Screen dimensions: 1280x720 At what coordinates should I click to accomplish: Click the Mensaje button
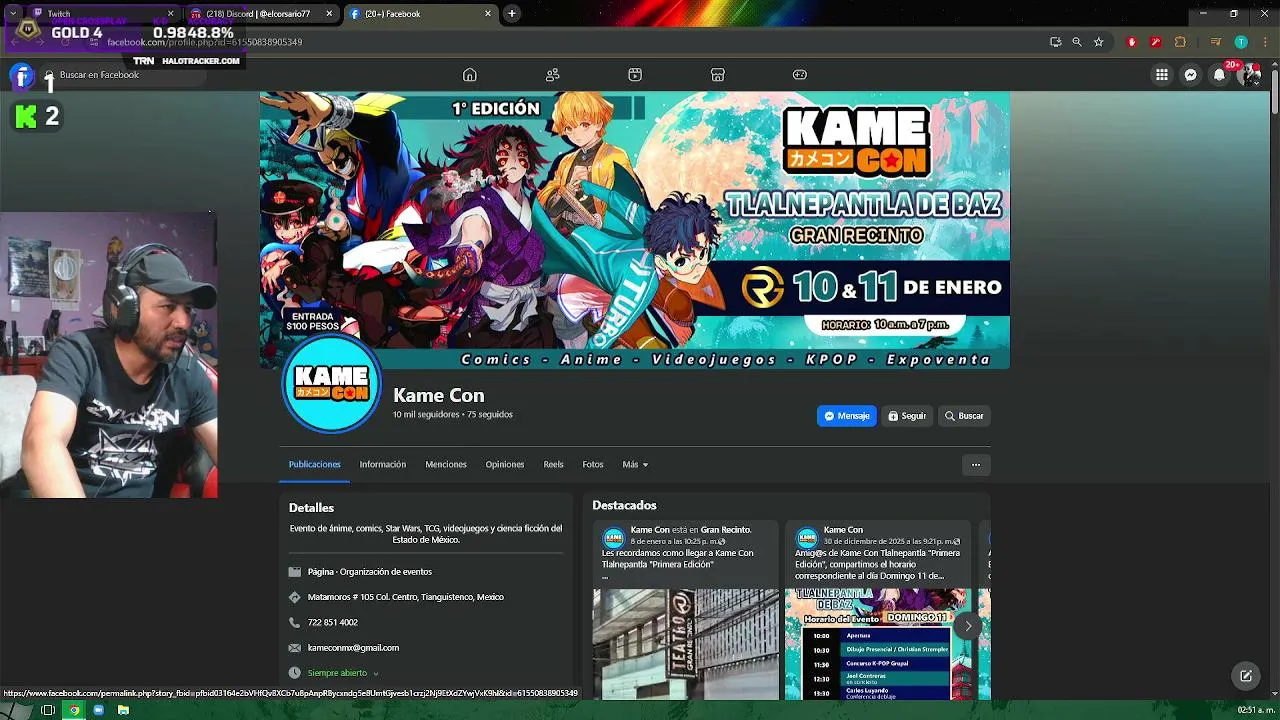tap(847, 416)
